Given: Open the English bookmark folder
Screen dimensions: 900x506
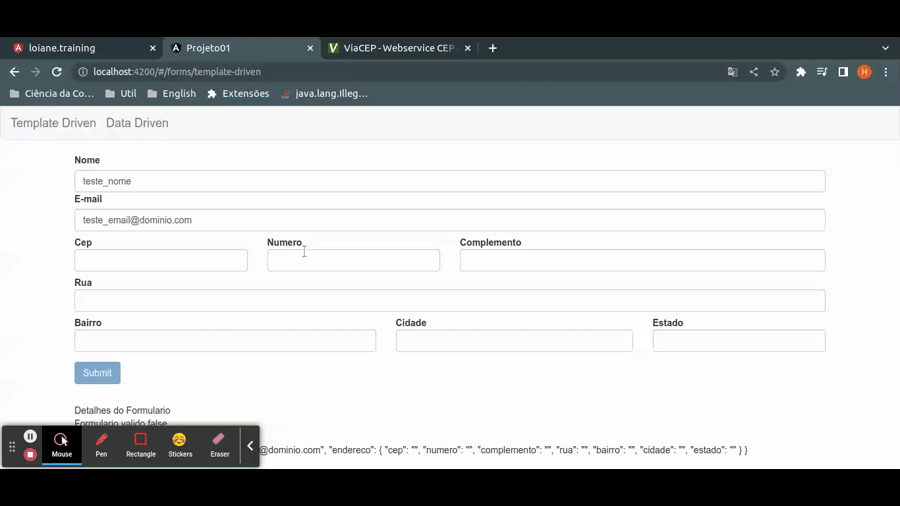Looking at the screenshot, I should pos(172,94).
